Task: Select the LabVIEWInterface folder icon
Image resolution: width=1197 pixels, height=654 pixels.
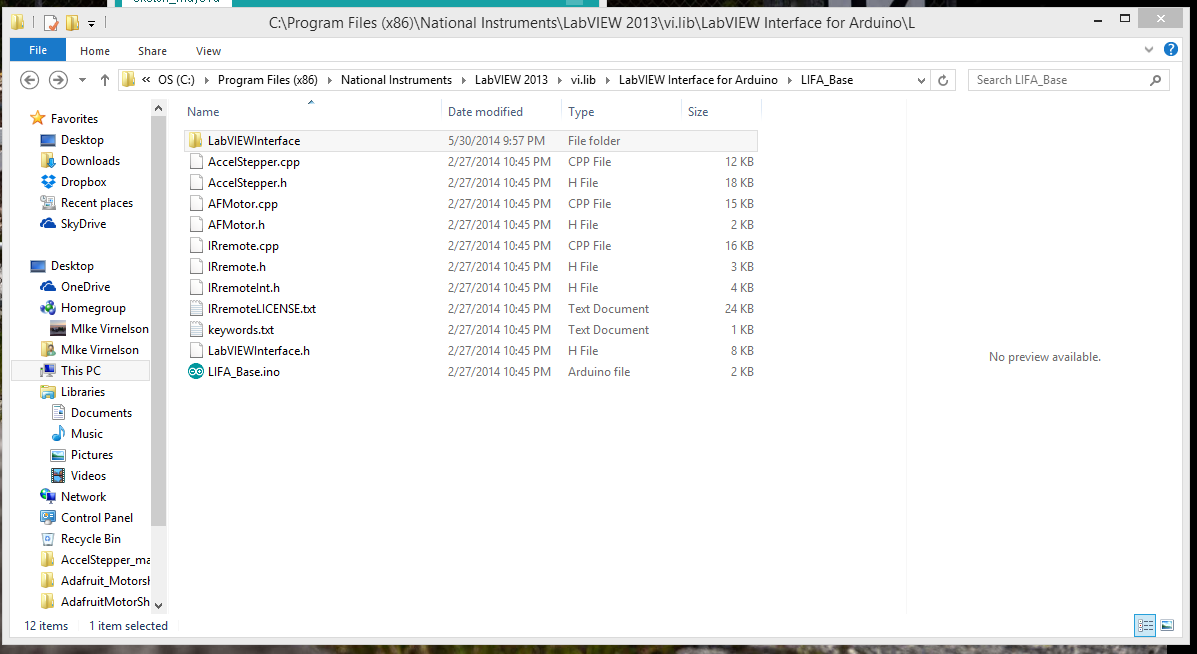Action: (195, 140)
